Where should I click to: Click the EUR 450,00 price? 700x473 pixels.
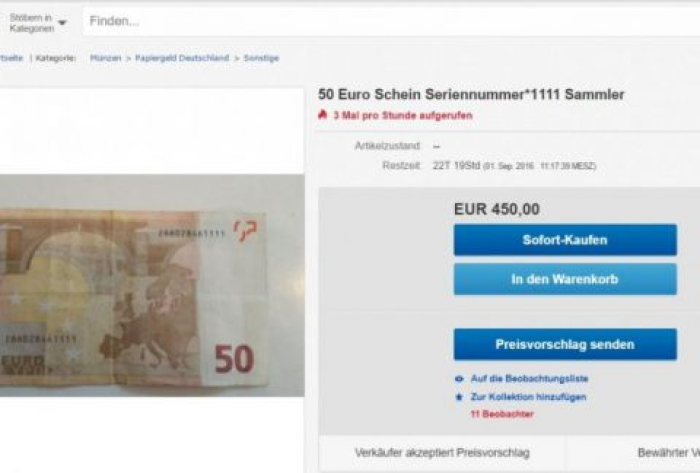[x=497, y=209]
